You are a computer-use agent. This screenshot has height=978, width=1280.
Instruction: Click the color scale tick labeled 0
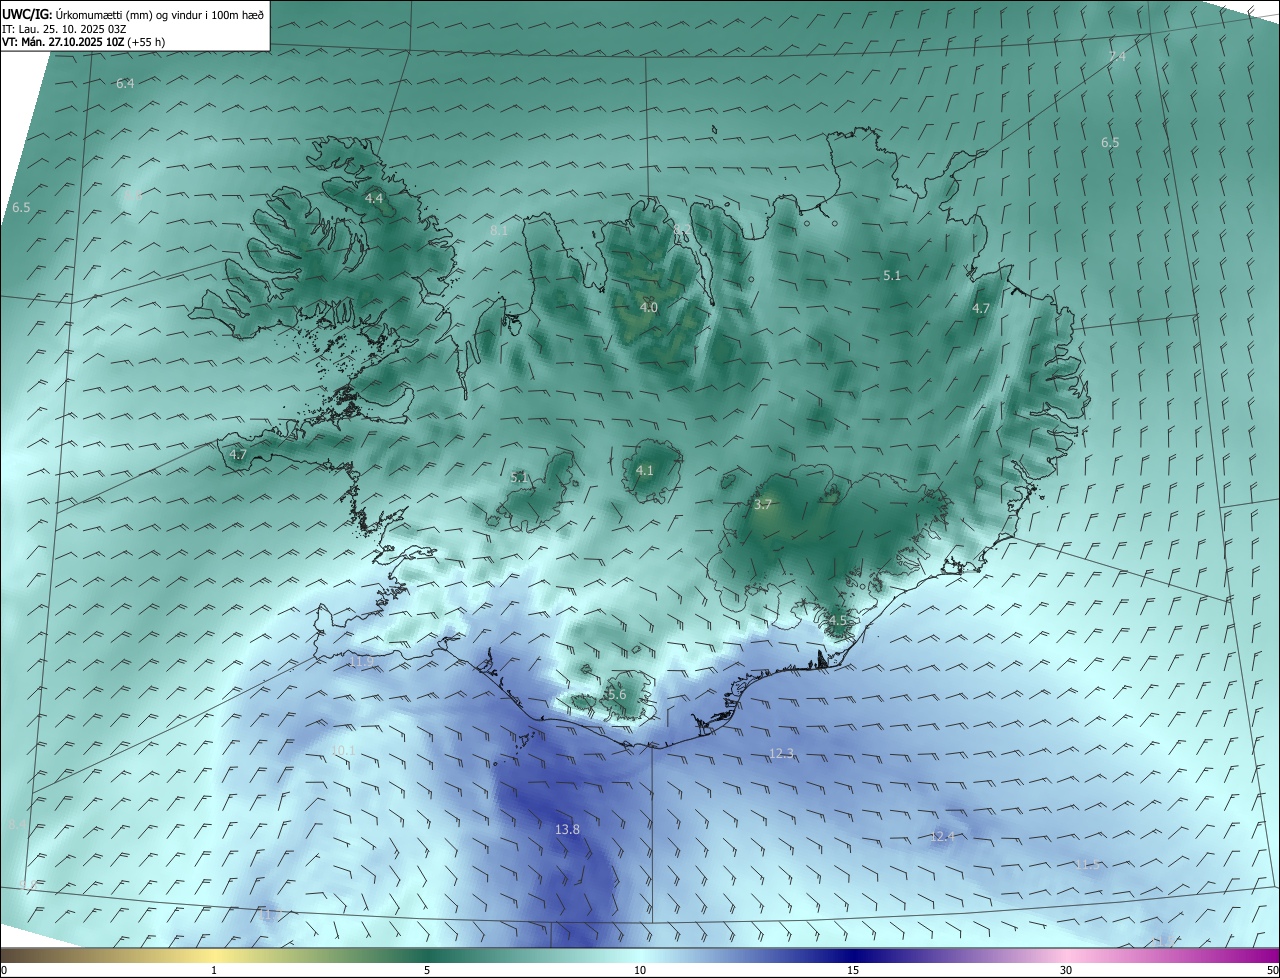4,970
